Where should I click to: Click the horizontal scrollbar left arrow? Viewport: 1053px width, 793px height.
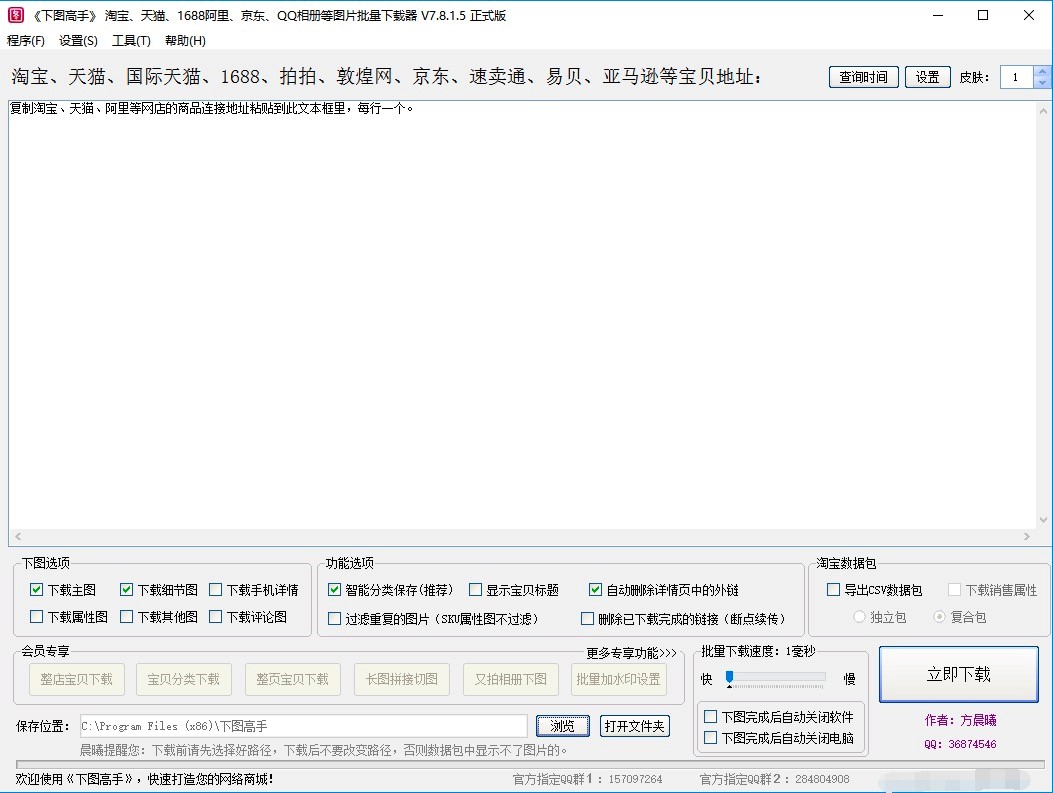18,536
